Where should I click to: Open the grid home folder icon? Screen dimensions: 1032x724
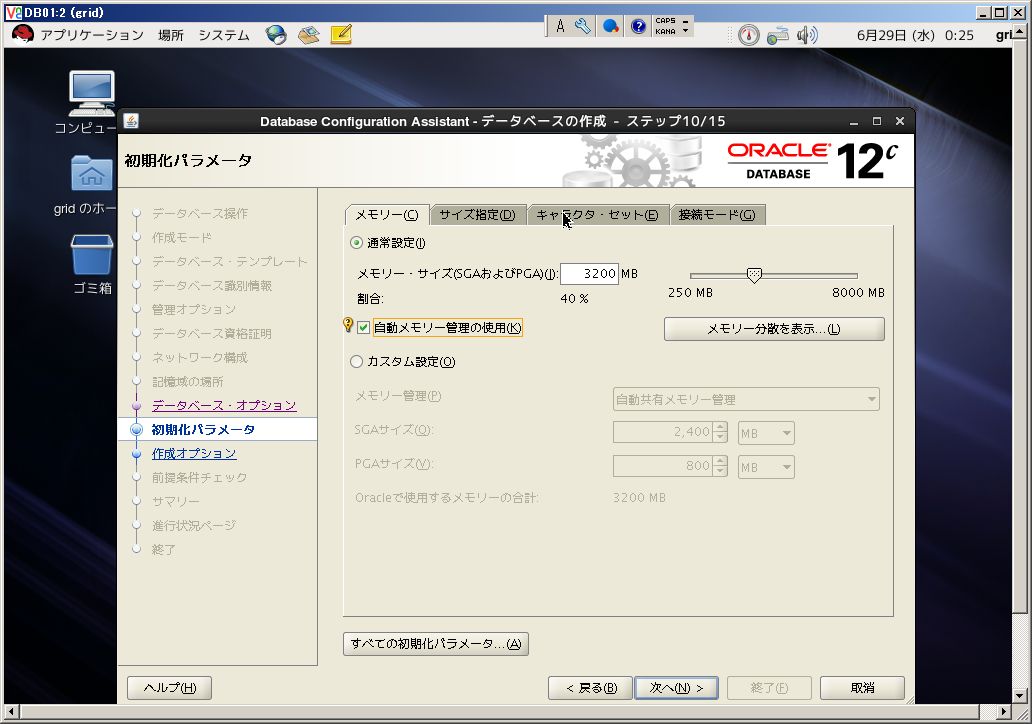coord(91,173)
